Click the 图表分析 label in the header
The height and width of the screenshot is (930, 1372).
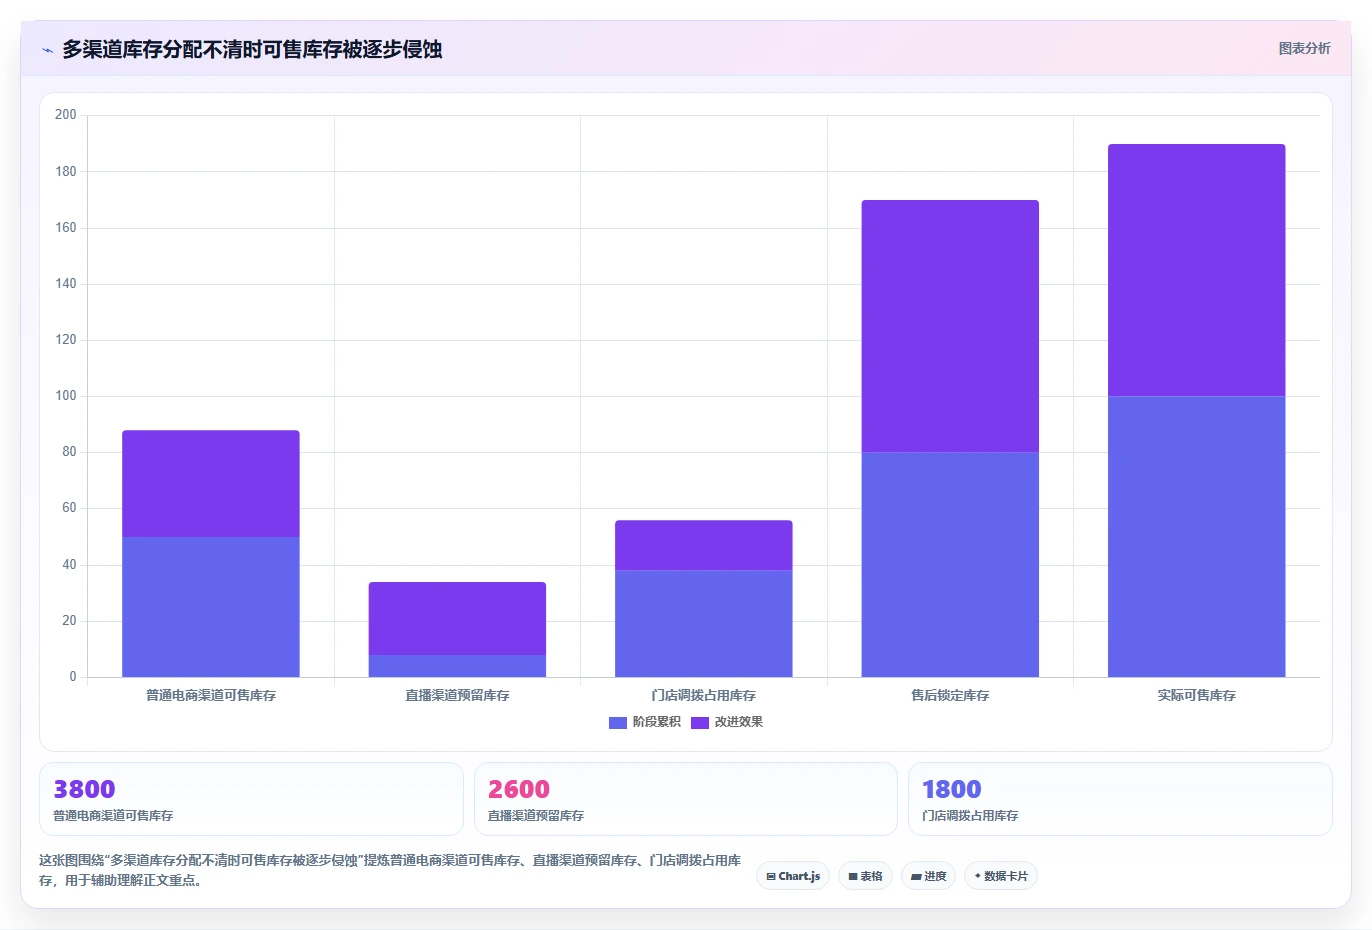[x=1304, y=48]
